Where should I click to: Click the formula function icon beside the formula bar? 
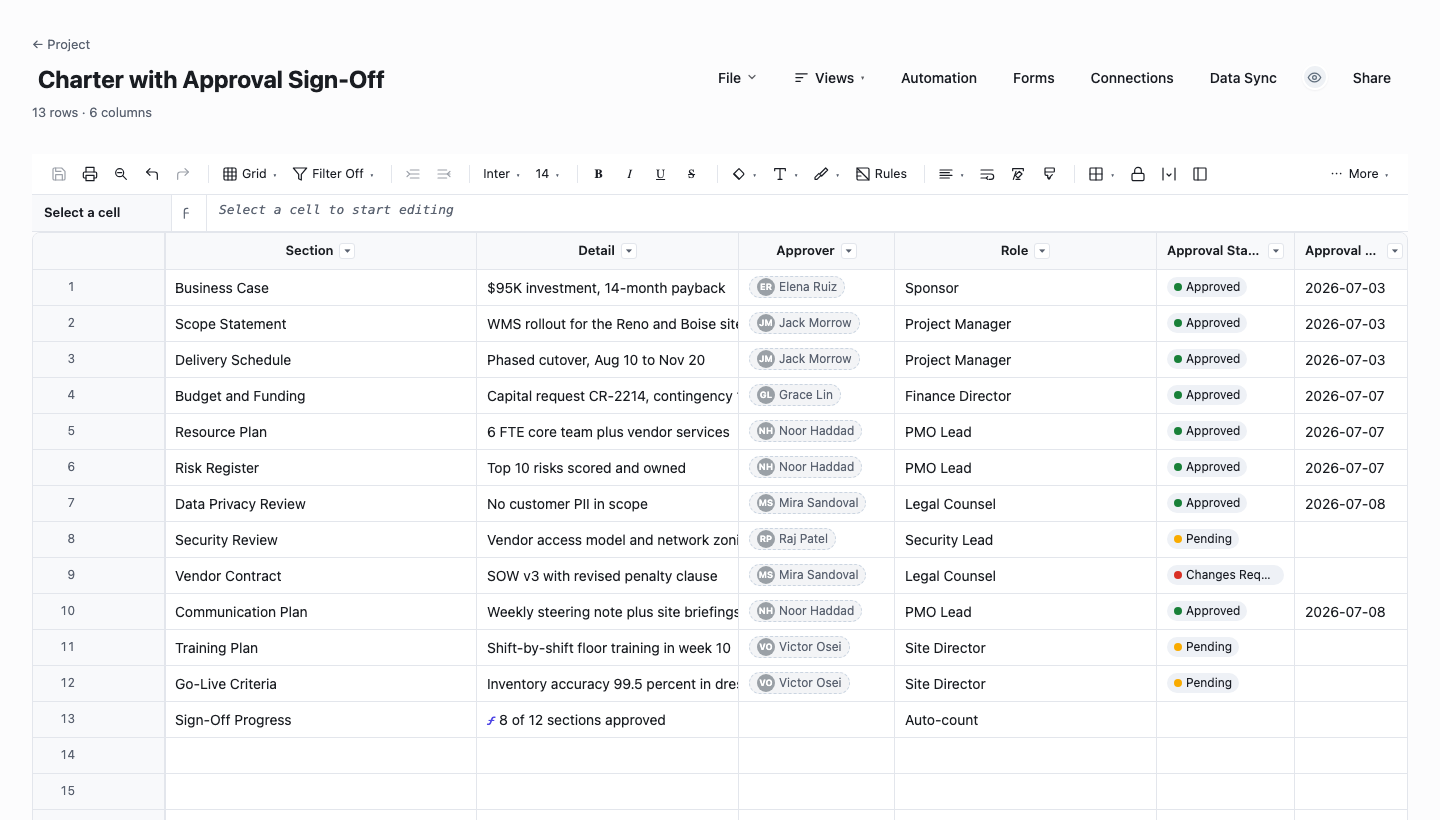click(186, 213)
